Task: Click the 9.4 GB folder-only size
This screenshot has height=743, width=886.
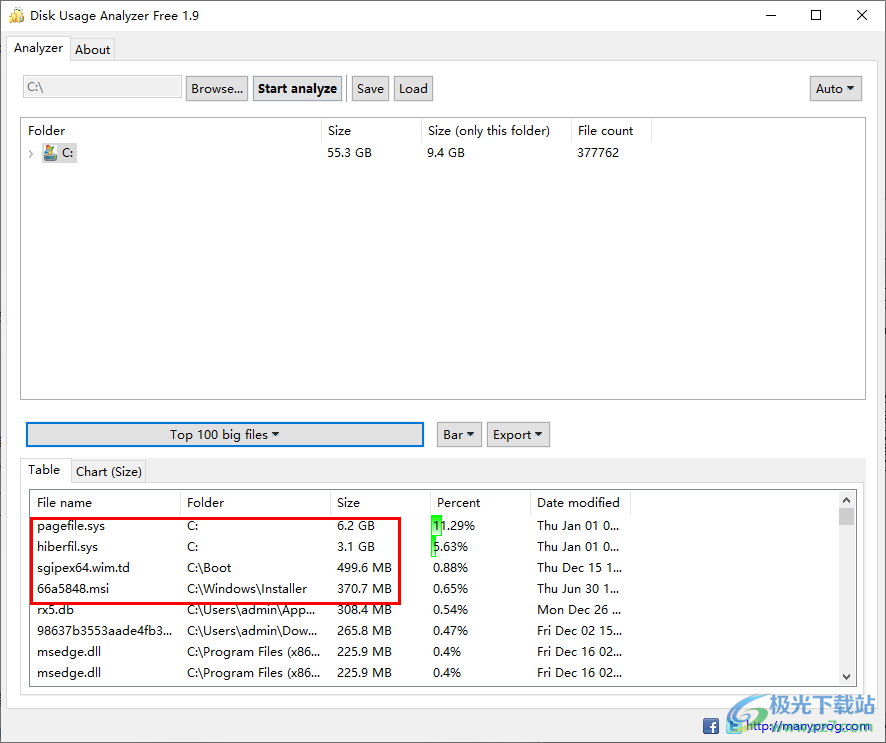Action: [x=446, y=153]
